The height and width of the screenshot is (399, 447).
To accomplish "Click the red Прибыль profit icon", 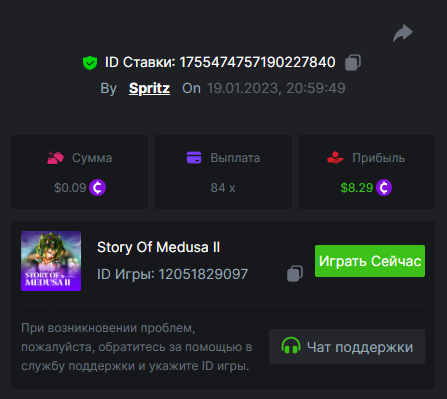I will pyautogui.click(x=335, y=158).
